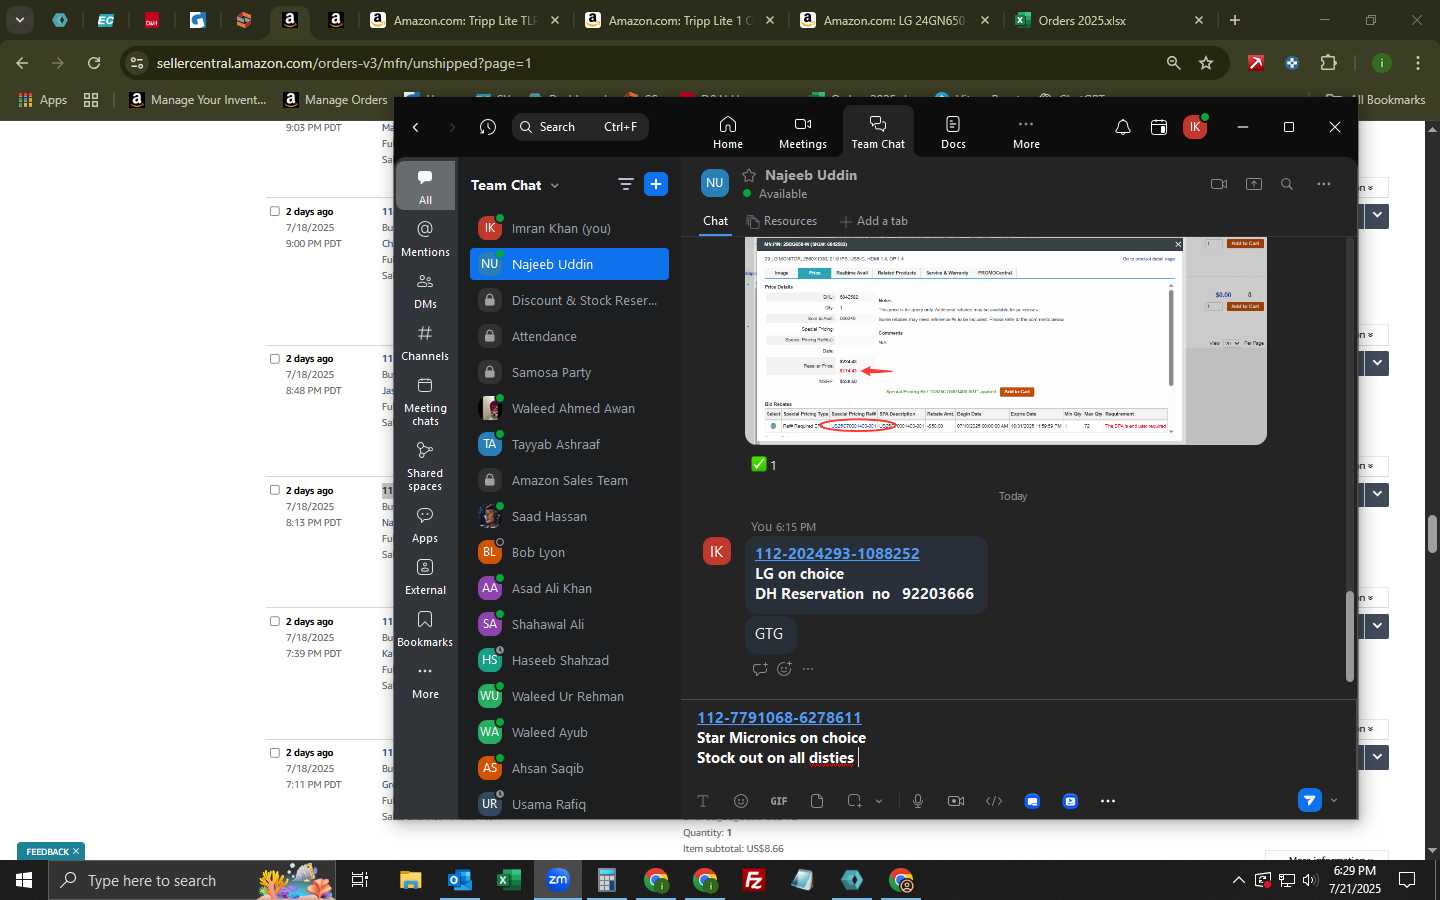The image size is (1440, 900).
Task: Toggle the checkmark reaction with count 1
Action: pyautogui.click(x=764, y=465)
